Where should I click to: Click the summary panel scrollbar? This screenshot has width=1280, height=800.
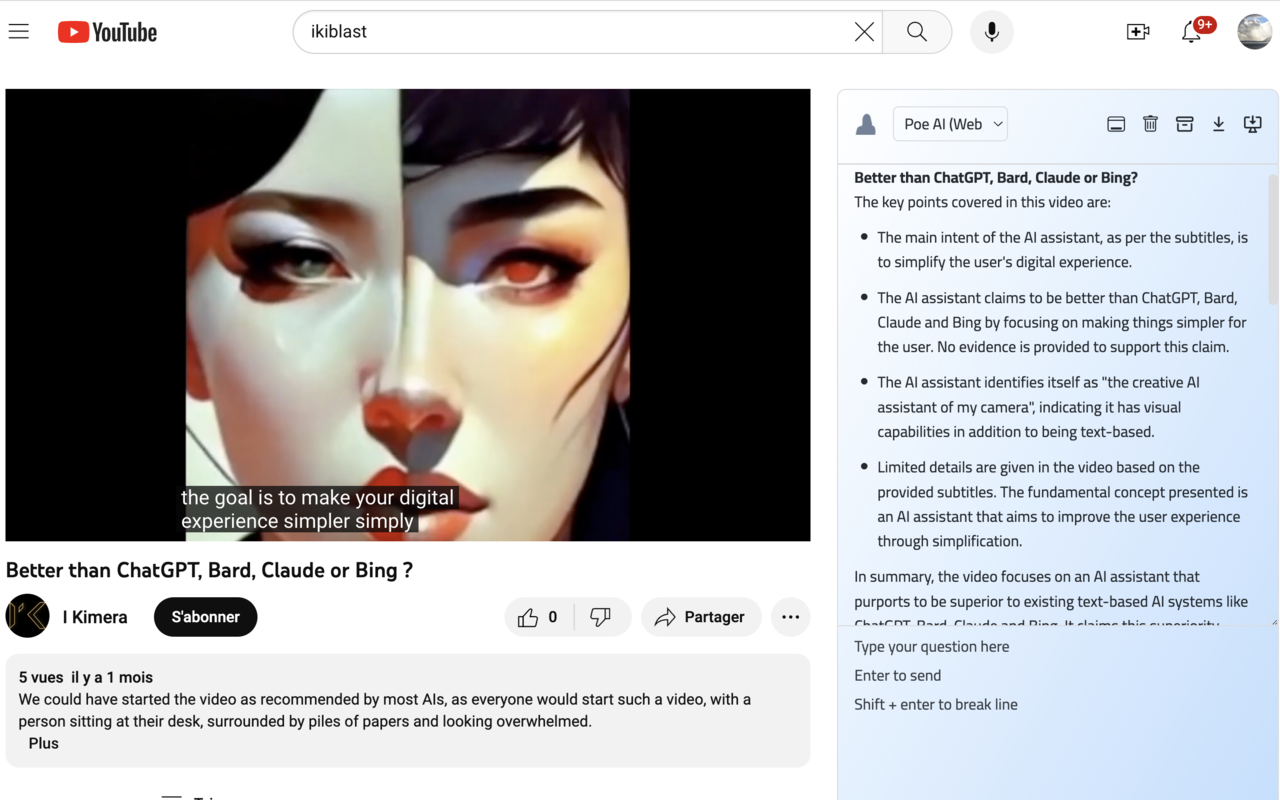[x=1273, y=240]
